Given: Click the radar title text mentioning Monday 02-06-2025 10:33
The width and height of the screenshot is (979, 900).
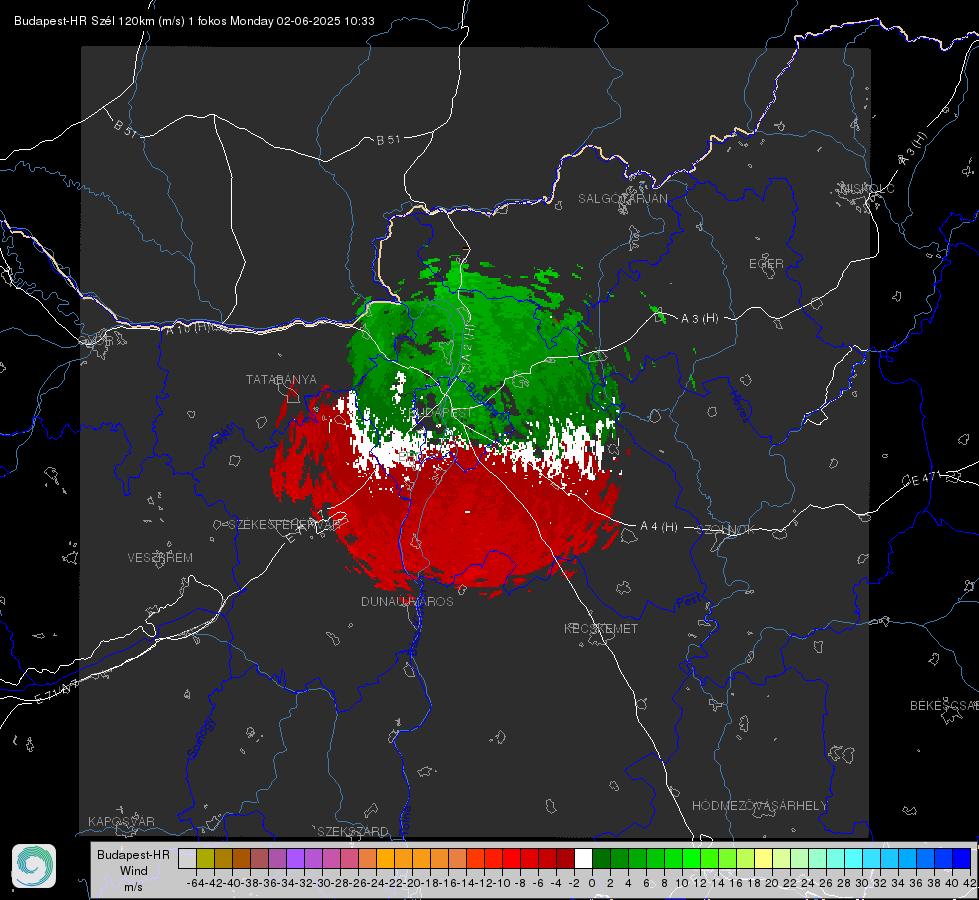Looking at the screenshot, I should [x=194, y=21].
